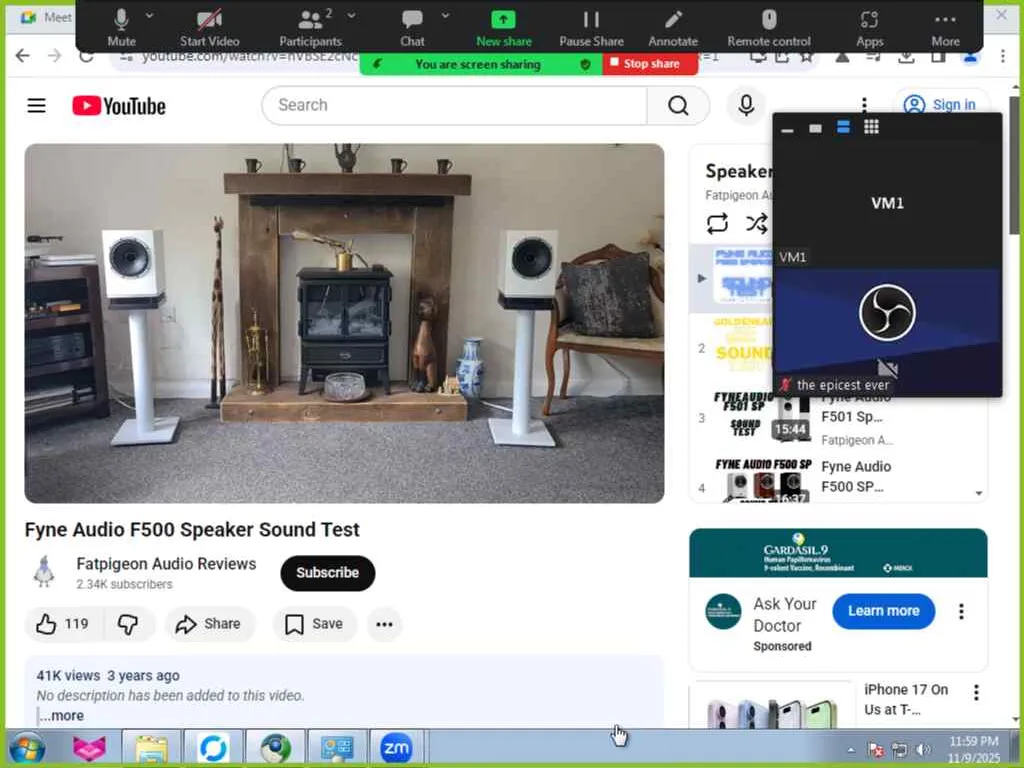Focus the YouTube Search field

click(454, 105)
